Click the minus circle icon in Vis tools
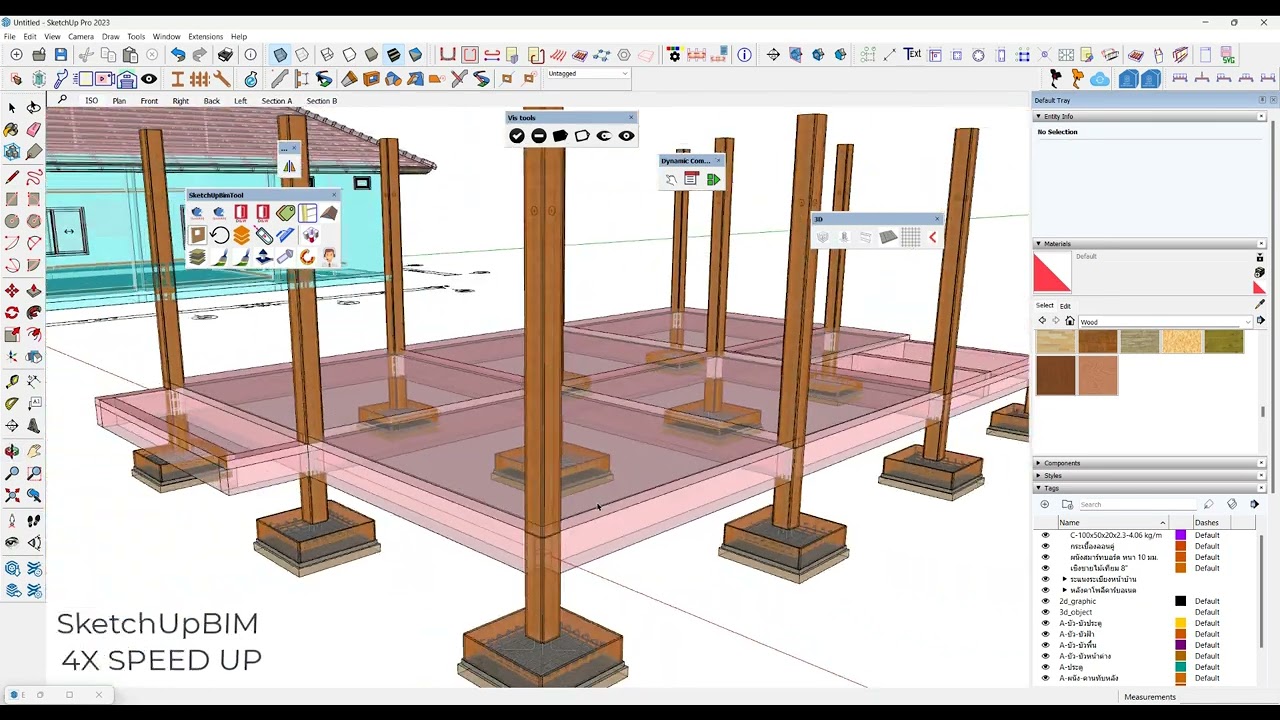 (539, 136)
